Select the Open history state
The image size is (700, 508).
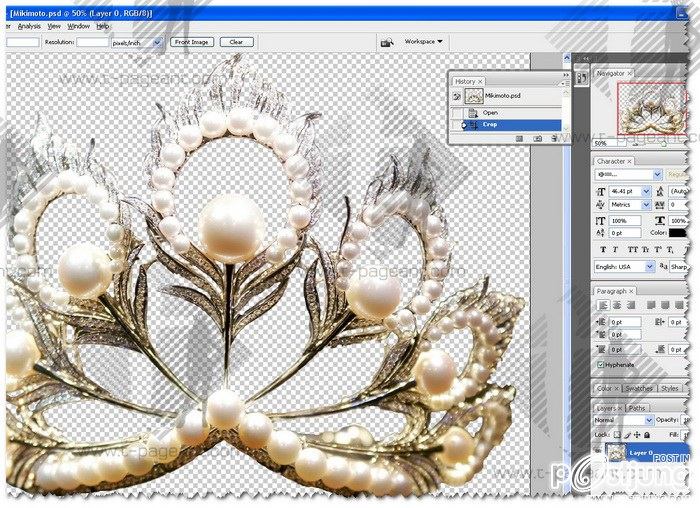click(512, 112)
